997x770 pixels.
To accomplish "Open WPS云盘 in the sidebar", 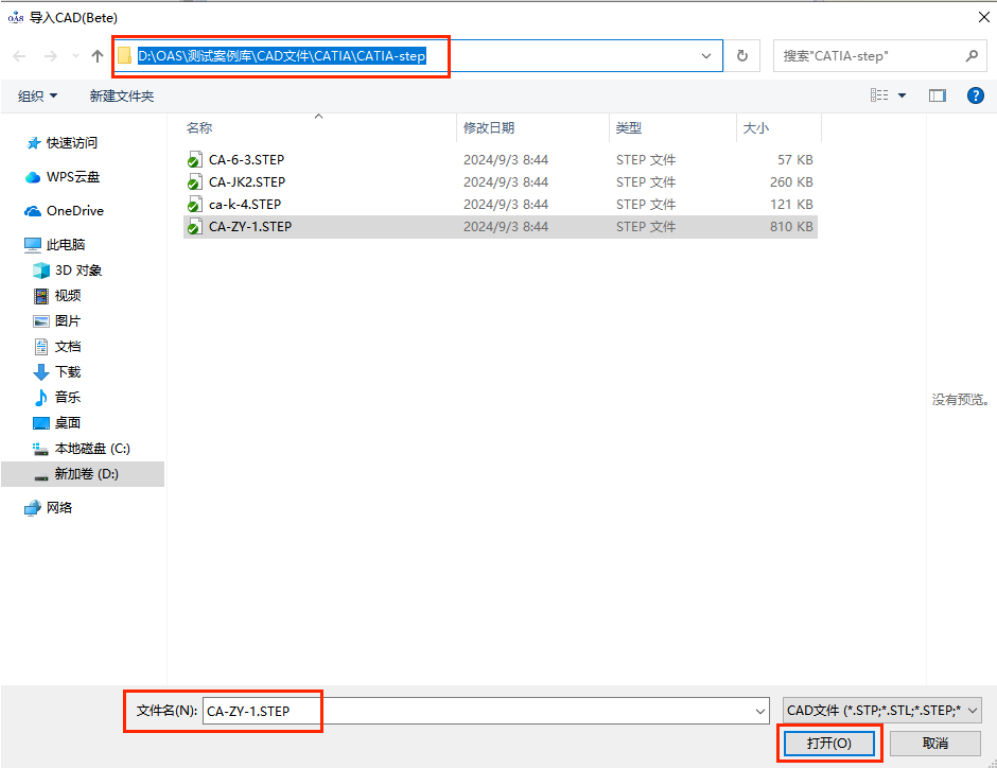I will (62, 177).
